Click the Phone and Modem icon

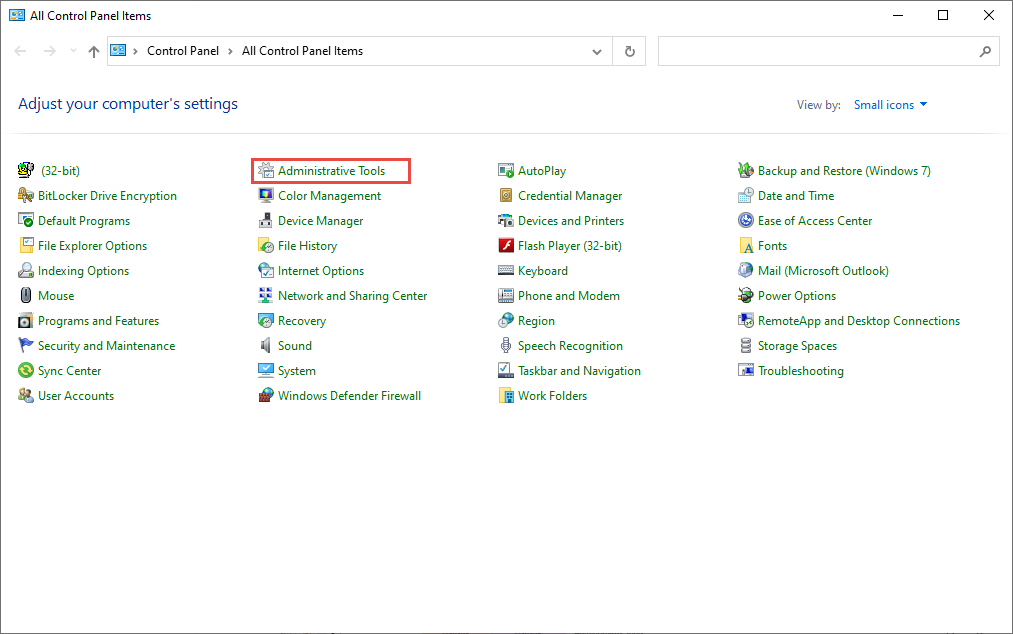click(x=506, y=296)
